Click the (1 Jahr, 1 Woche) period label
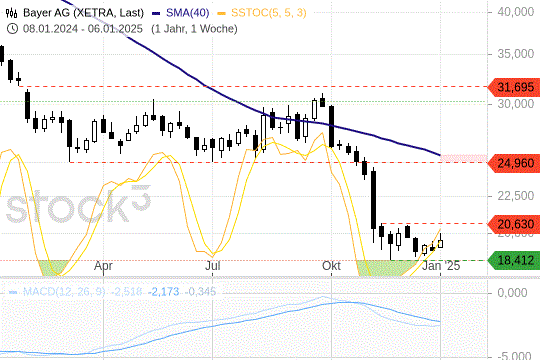Viewport: 540px width, 360px height. coord(194,29)
